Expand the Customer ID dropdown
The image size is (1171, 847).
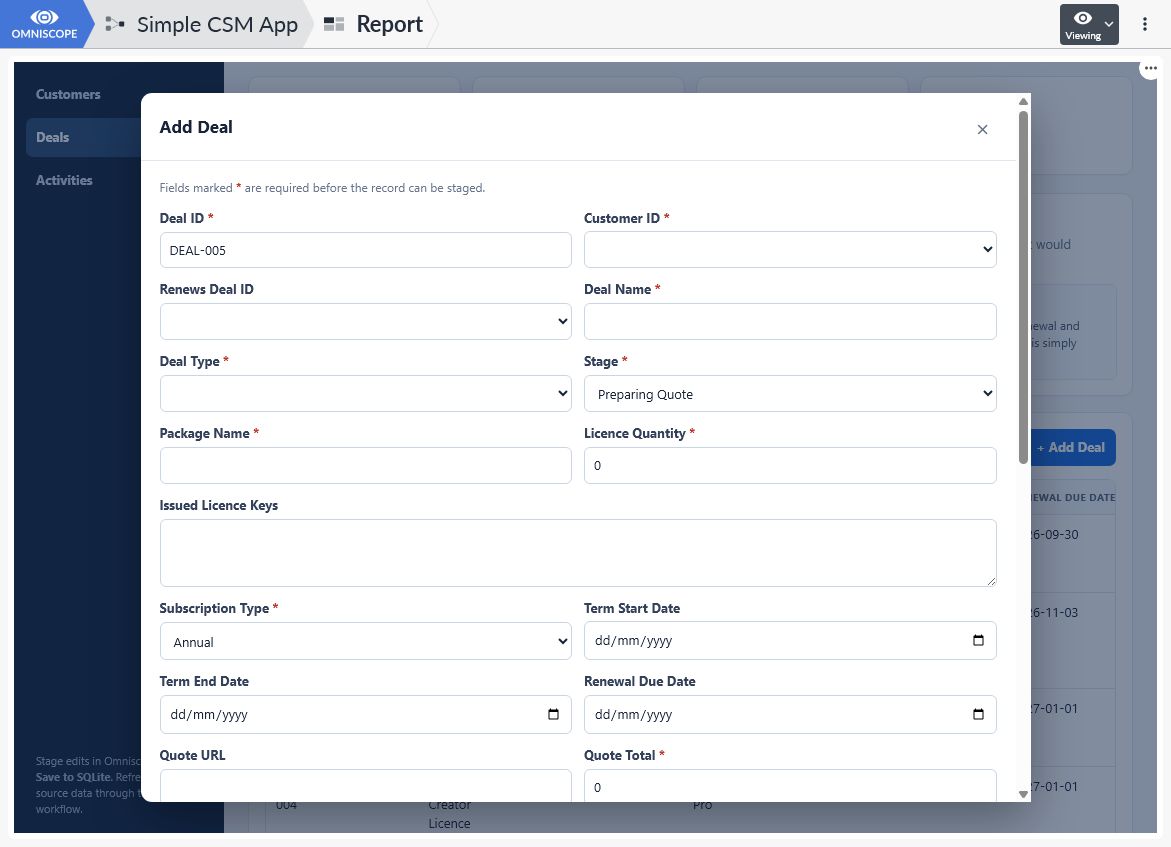[789, 249]
